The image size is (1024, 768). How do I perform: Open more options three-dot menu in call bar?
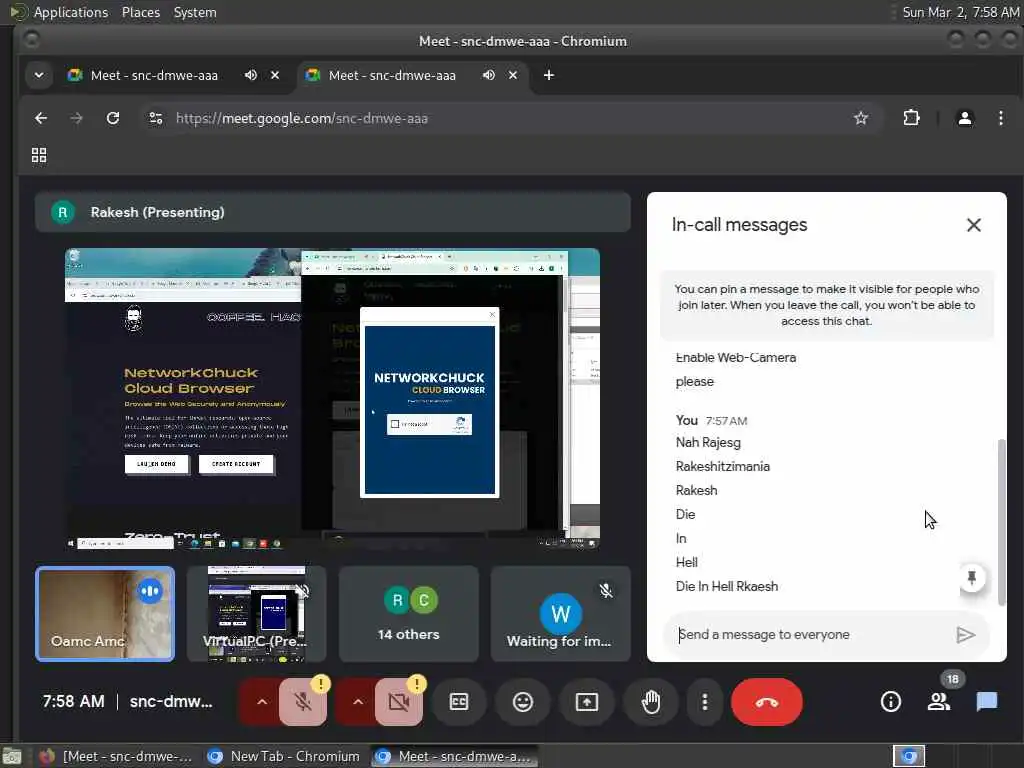click(704, 702)
